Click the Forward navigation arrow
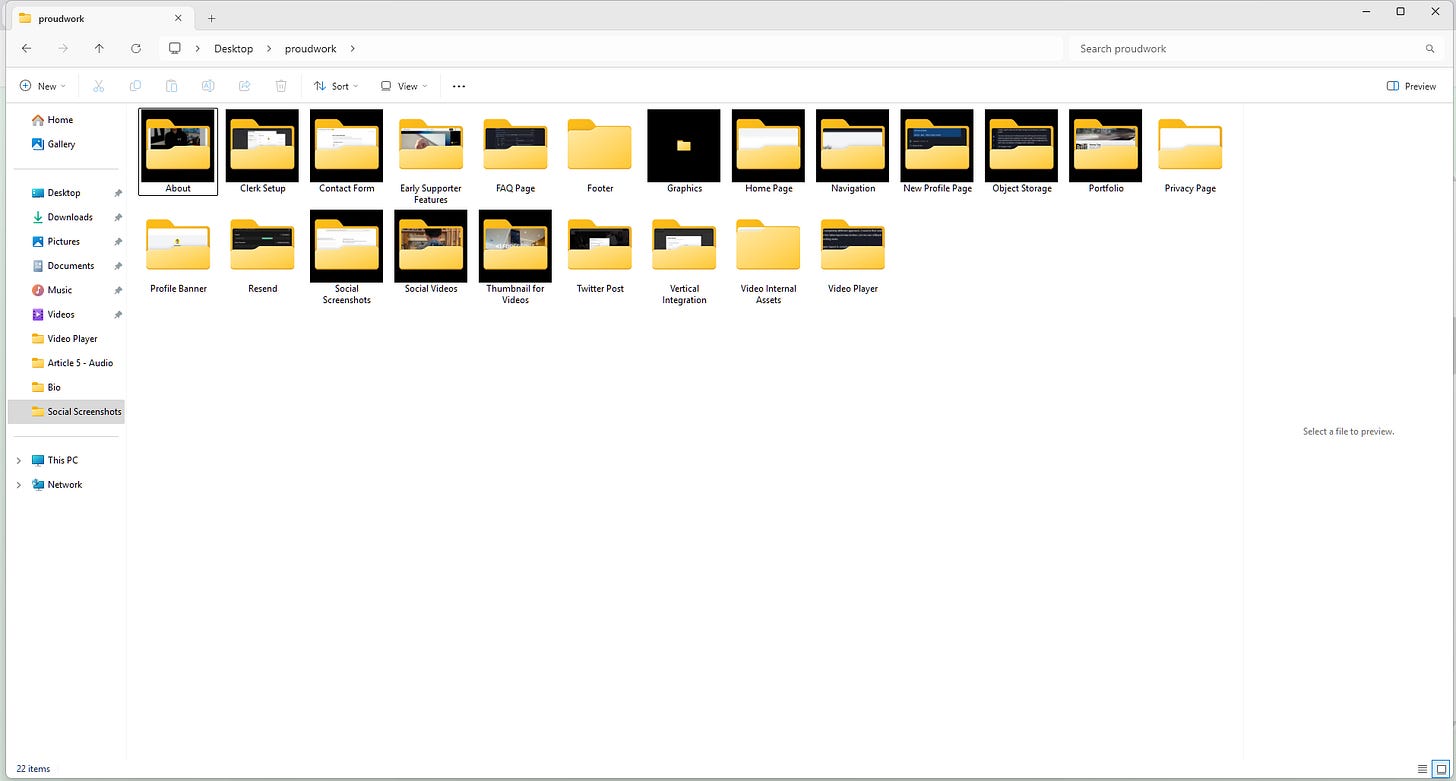Viewport: 1456px width, 781px height. pyautogui.click(x=63, y=48)
